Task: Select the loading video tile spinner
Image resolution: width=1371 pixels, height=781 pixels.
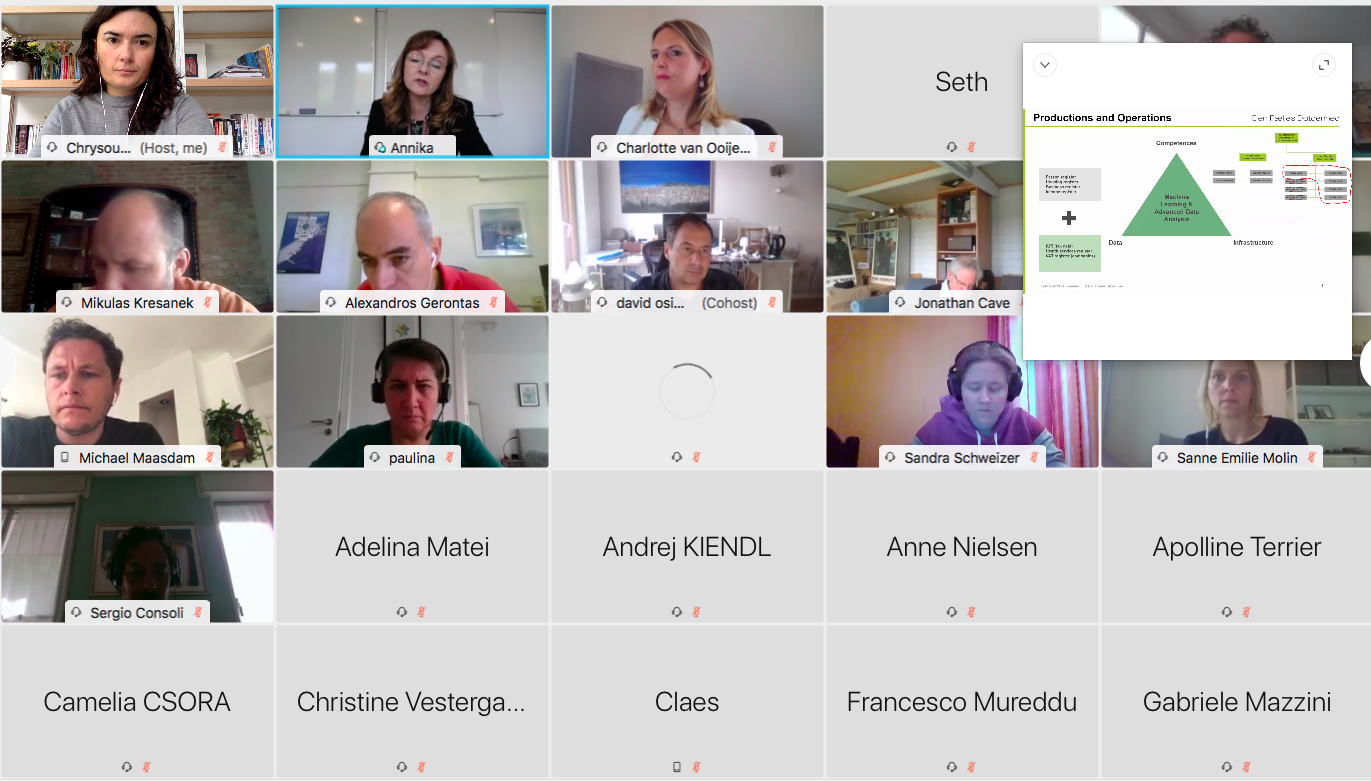Action: [x=687, y=391]
